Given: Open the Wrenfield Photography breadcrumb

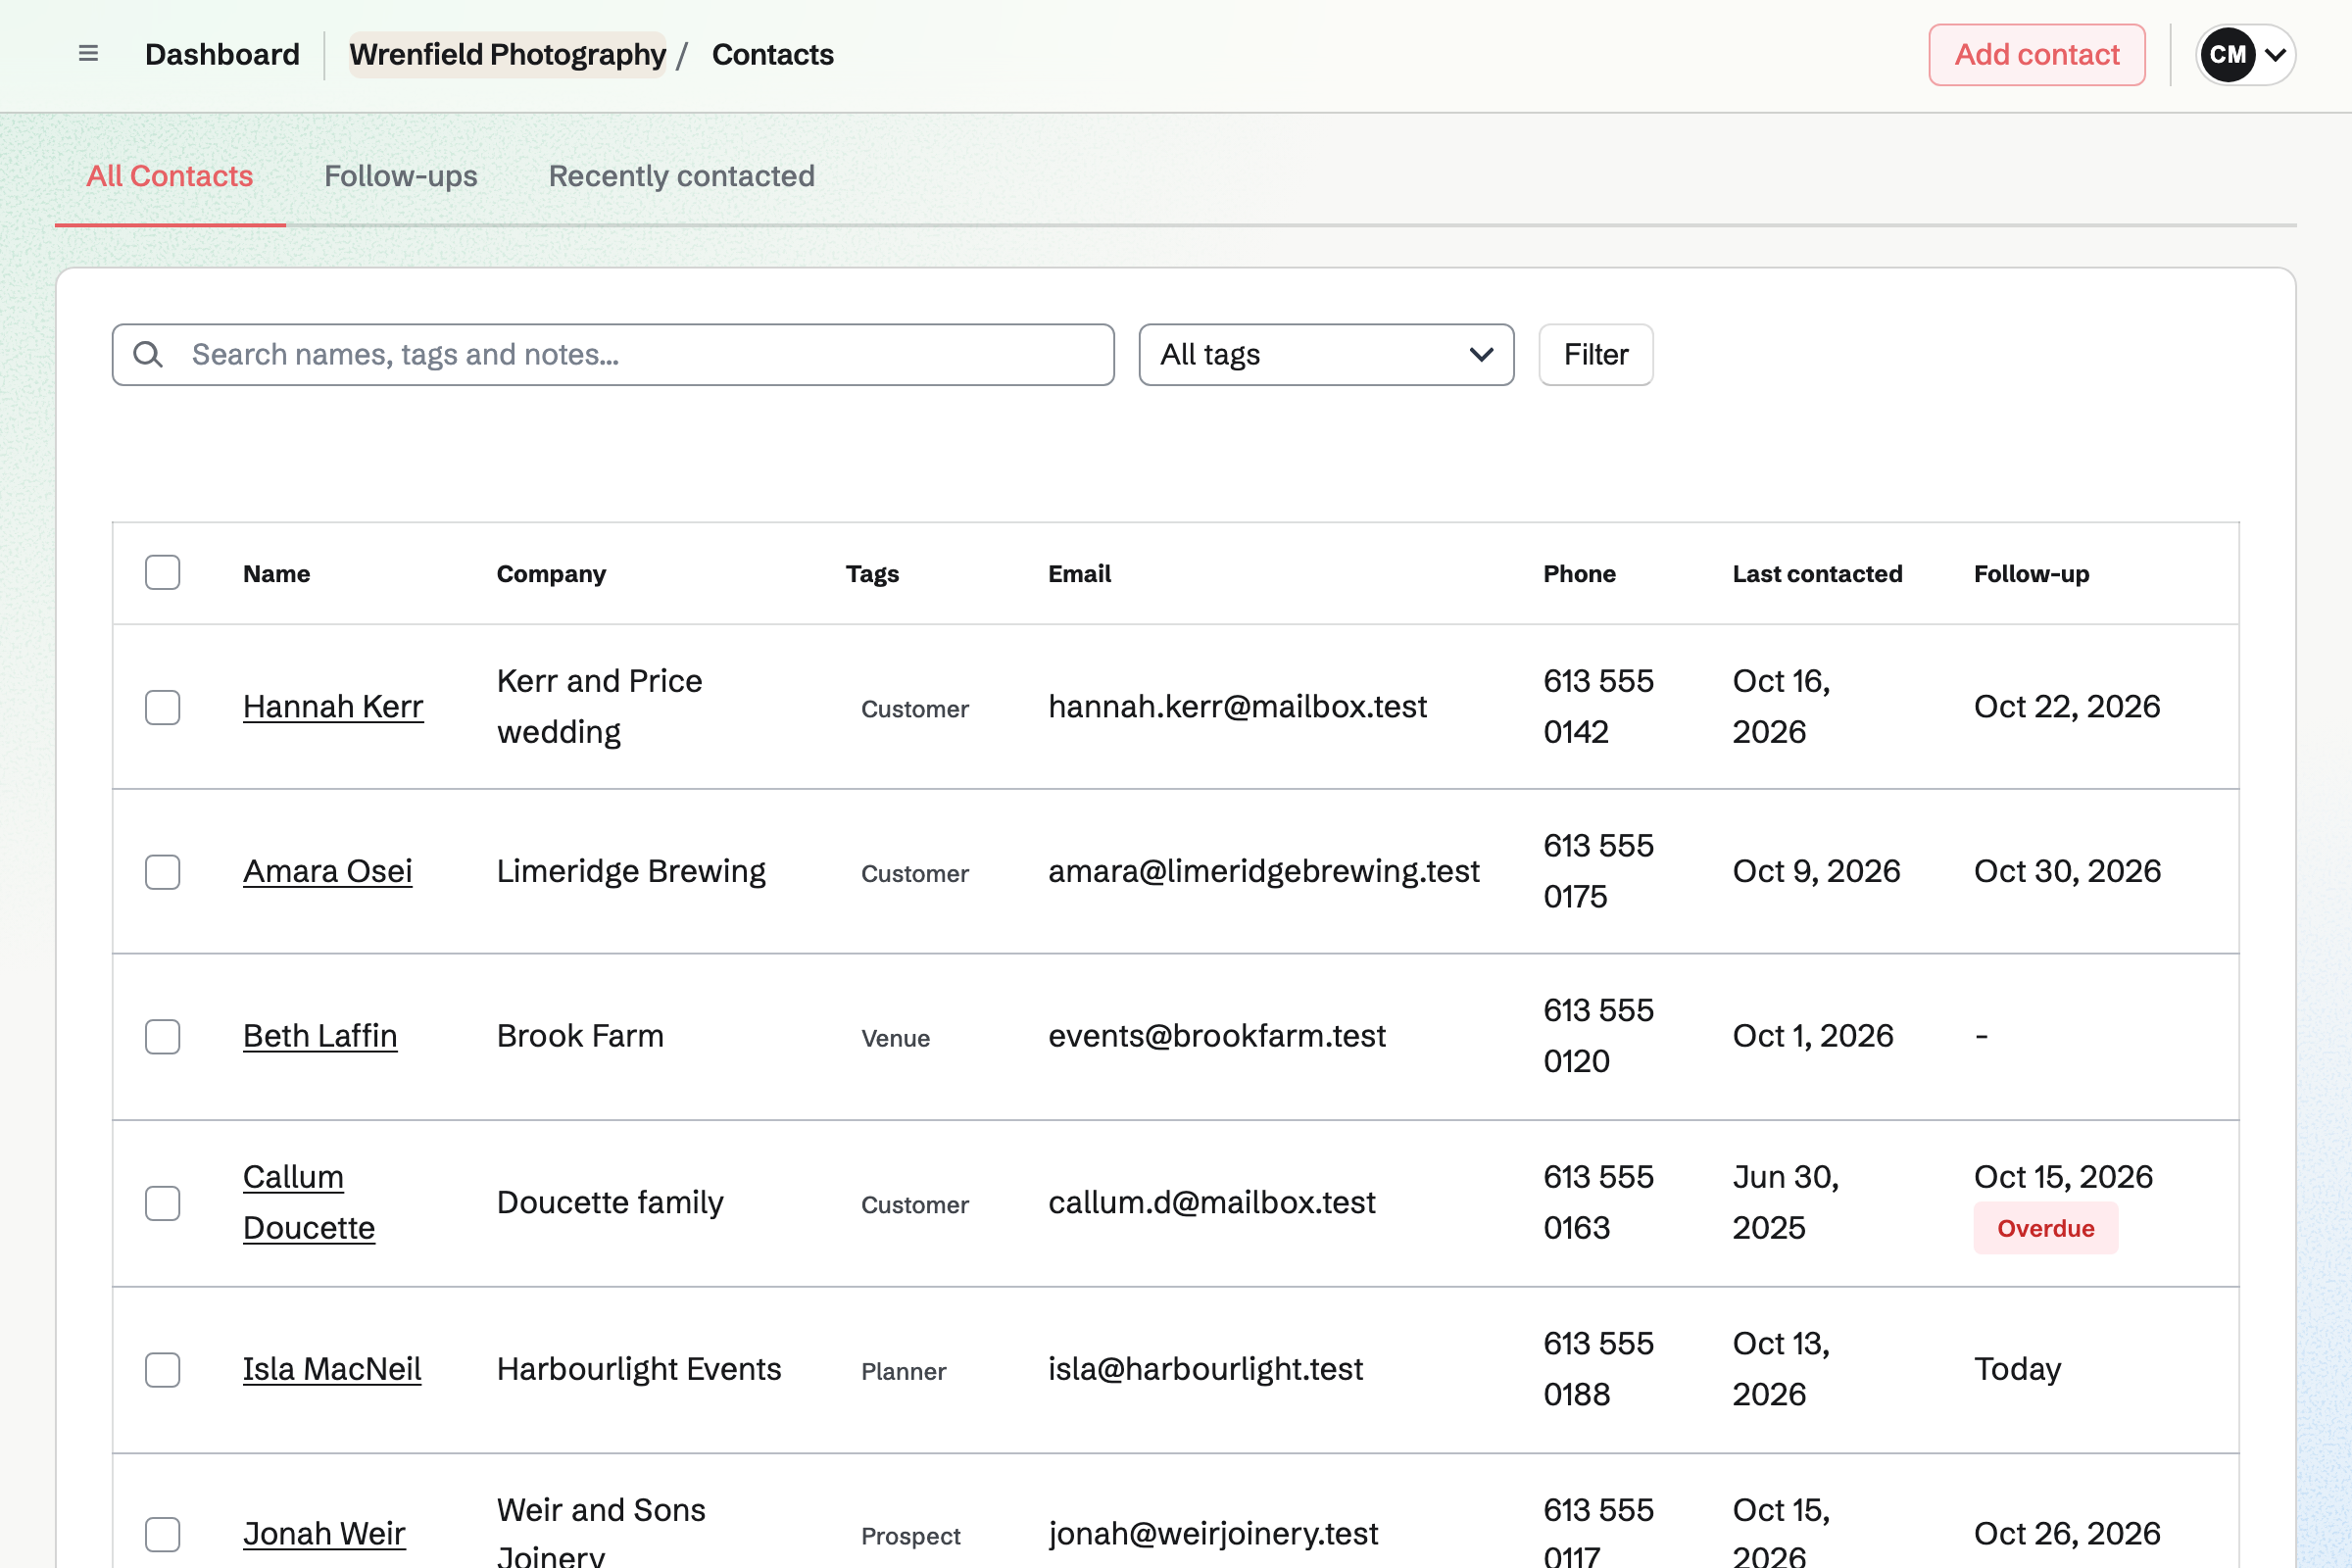Looking at the screenshot, I should coord(507,54).
